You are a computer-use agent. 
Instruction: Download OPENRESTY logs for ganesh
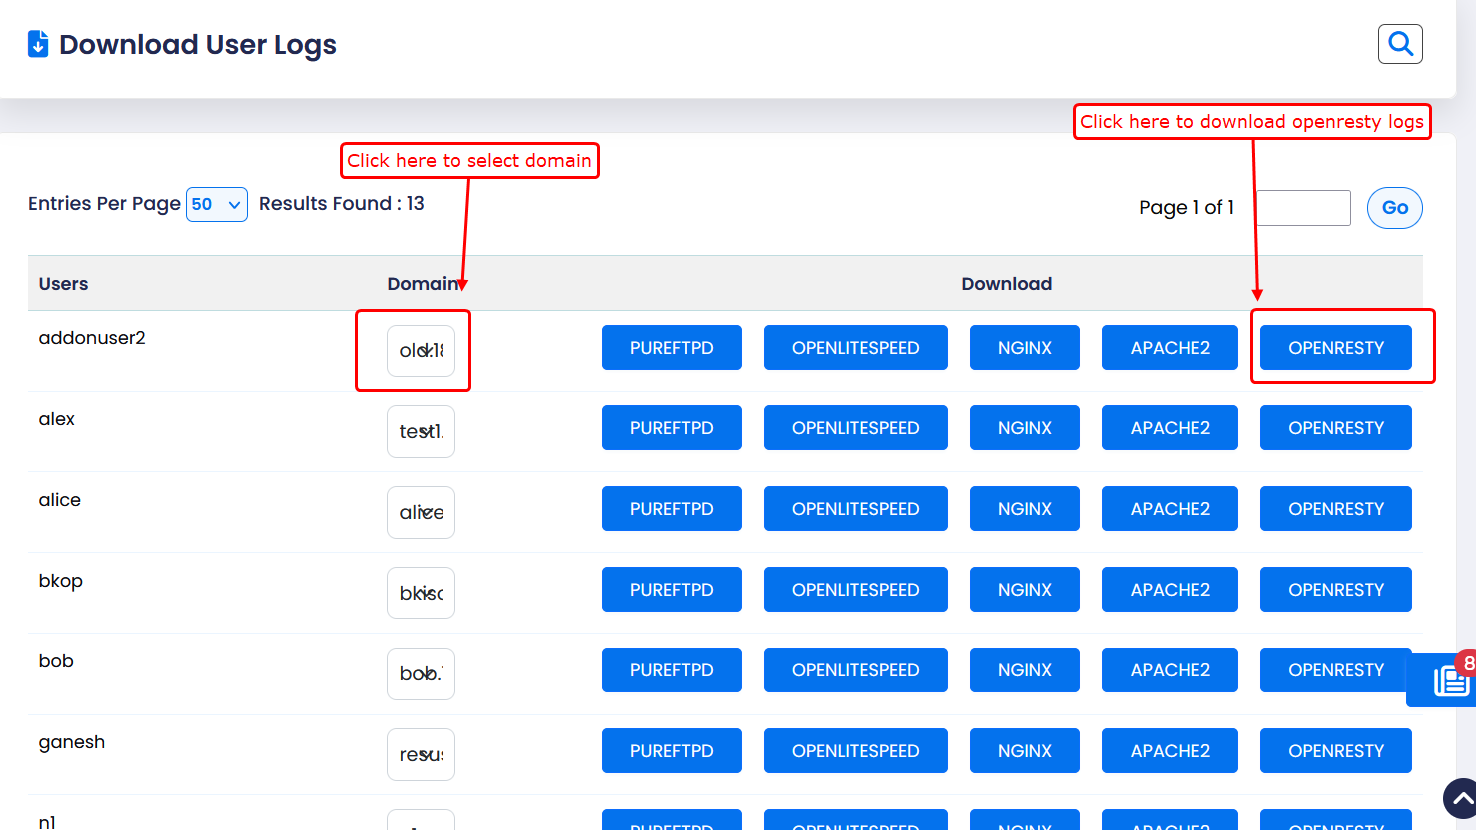pyautogui.click(x=1335, y=751)
